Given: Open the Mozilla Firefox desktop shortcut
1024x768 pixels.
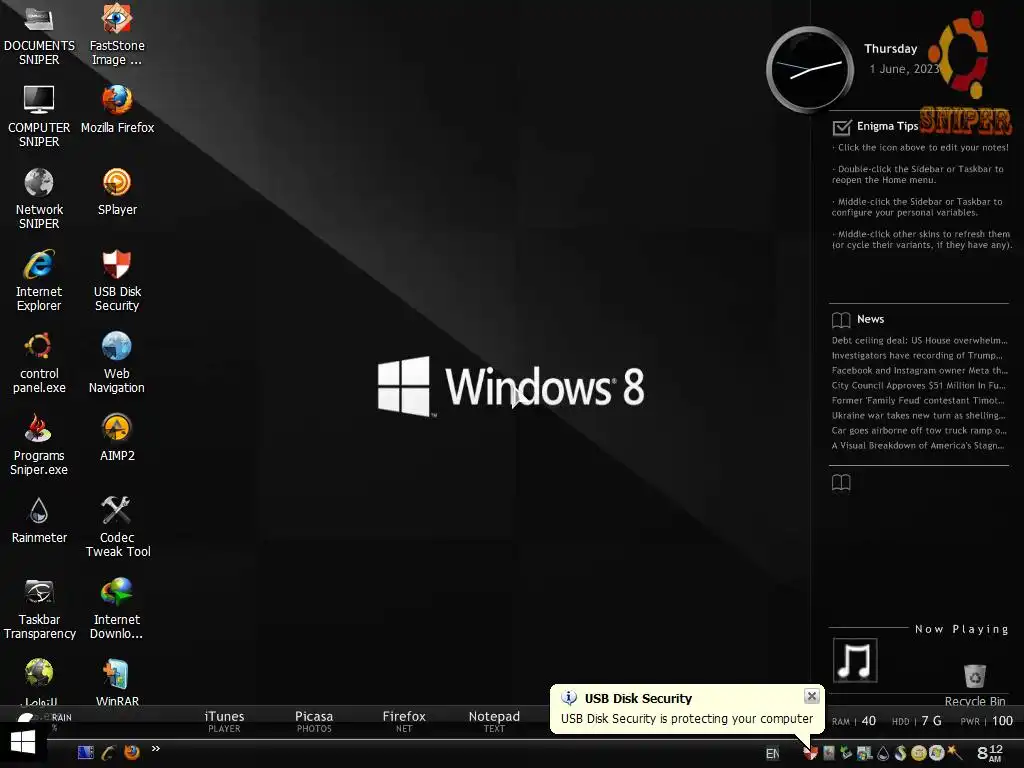Looking at the screenshot, I should [x=117, y=110].
